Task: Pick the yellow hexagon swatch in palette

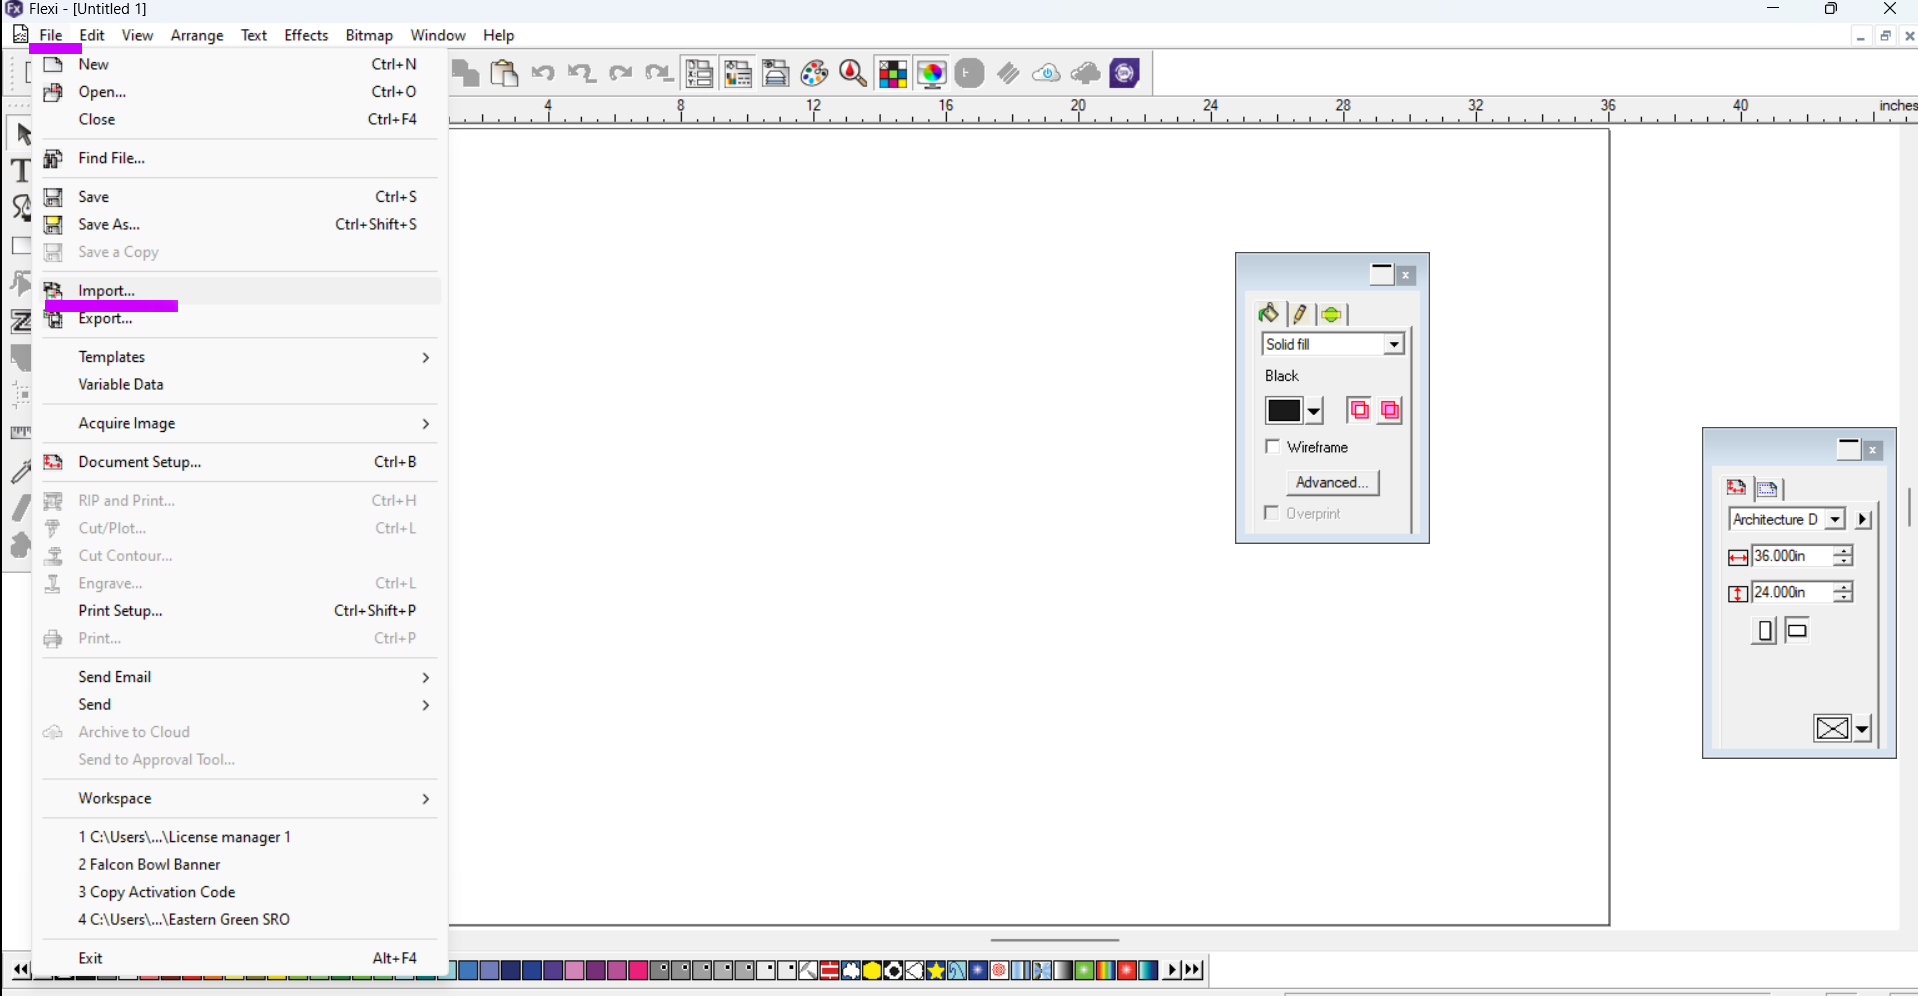Action: 872,970
